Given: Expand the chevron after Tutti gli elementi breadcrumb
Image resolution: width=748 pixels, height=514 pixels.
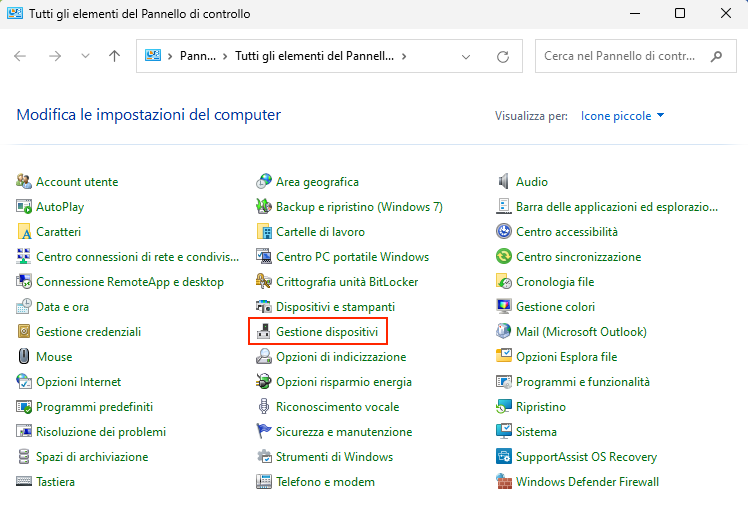Looking at the screenshot, I should pyautogui.click(x=404, y=57).
